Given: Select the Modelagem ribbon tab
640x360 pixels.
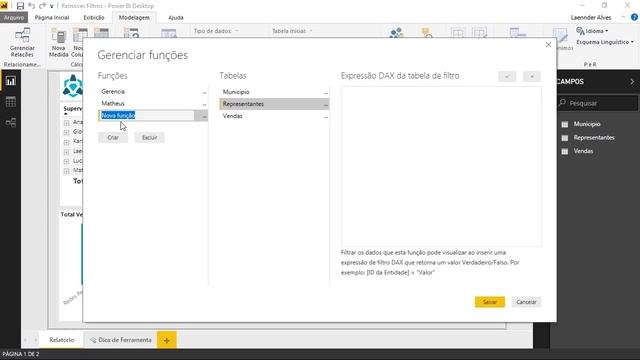Looking at the screenshot, I should point(134,18).
